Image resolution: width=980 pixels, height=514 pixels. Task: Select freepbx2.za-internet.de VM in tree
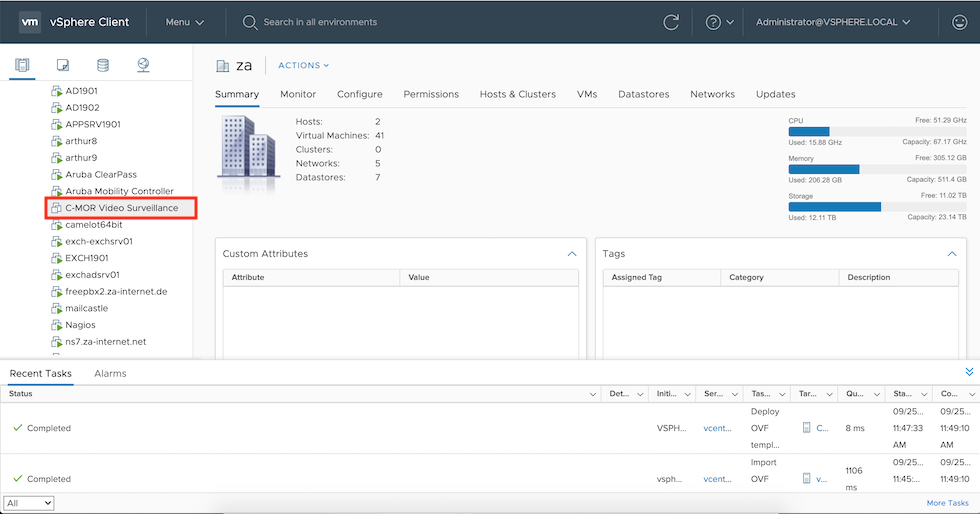(116, 291)
